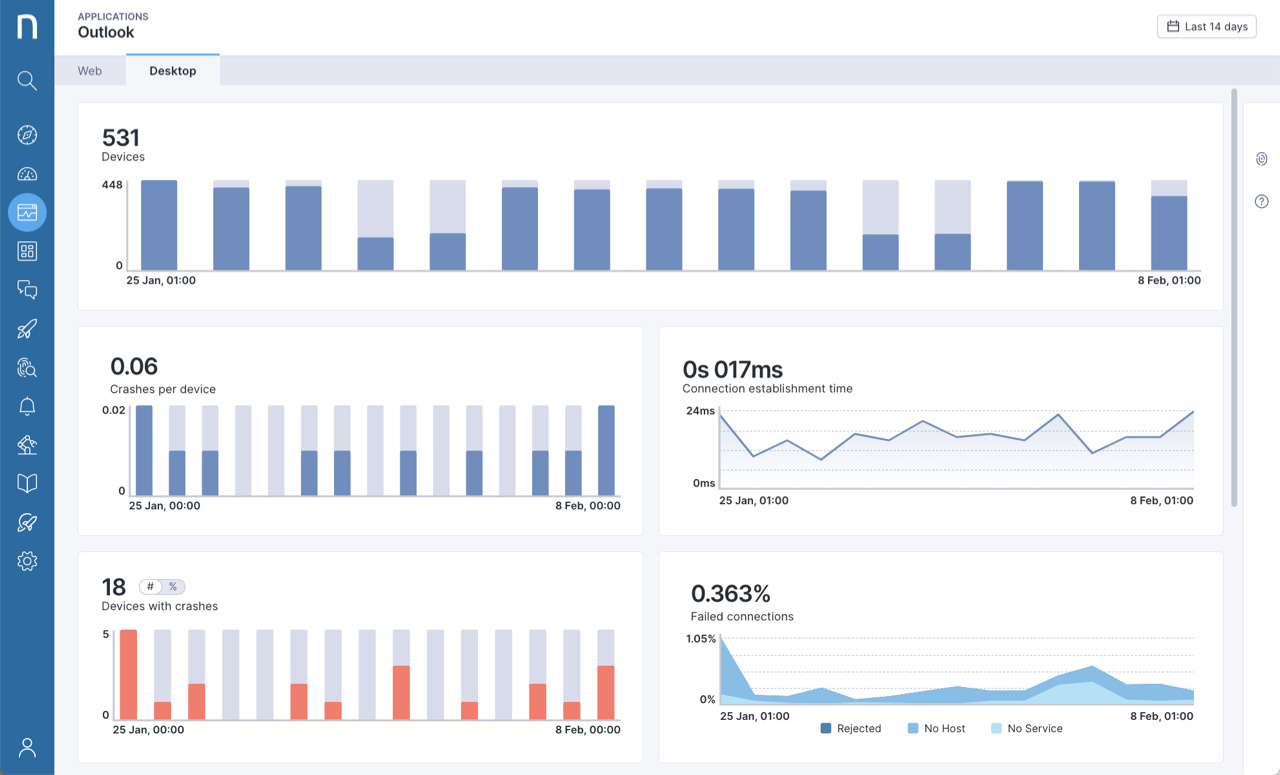The height and width of the screenshot is (775, 1280).
Task: Open the chat bubbles icon in the sidebar
Action: (x=27, y=289)
